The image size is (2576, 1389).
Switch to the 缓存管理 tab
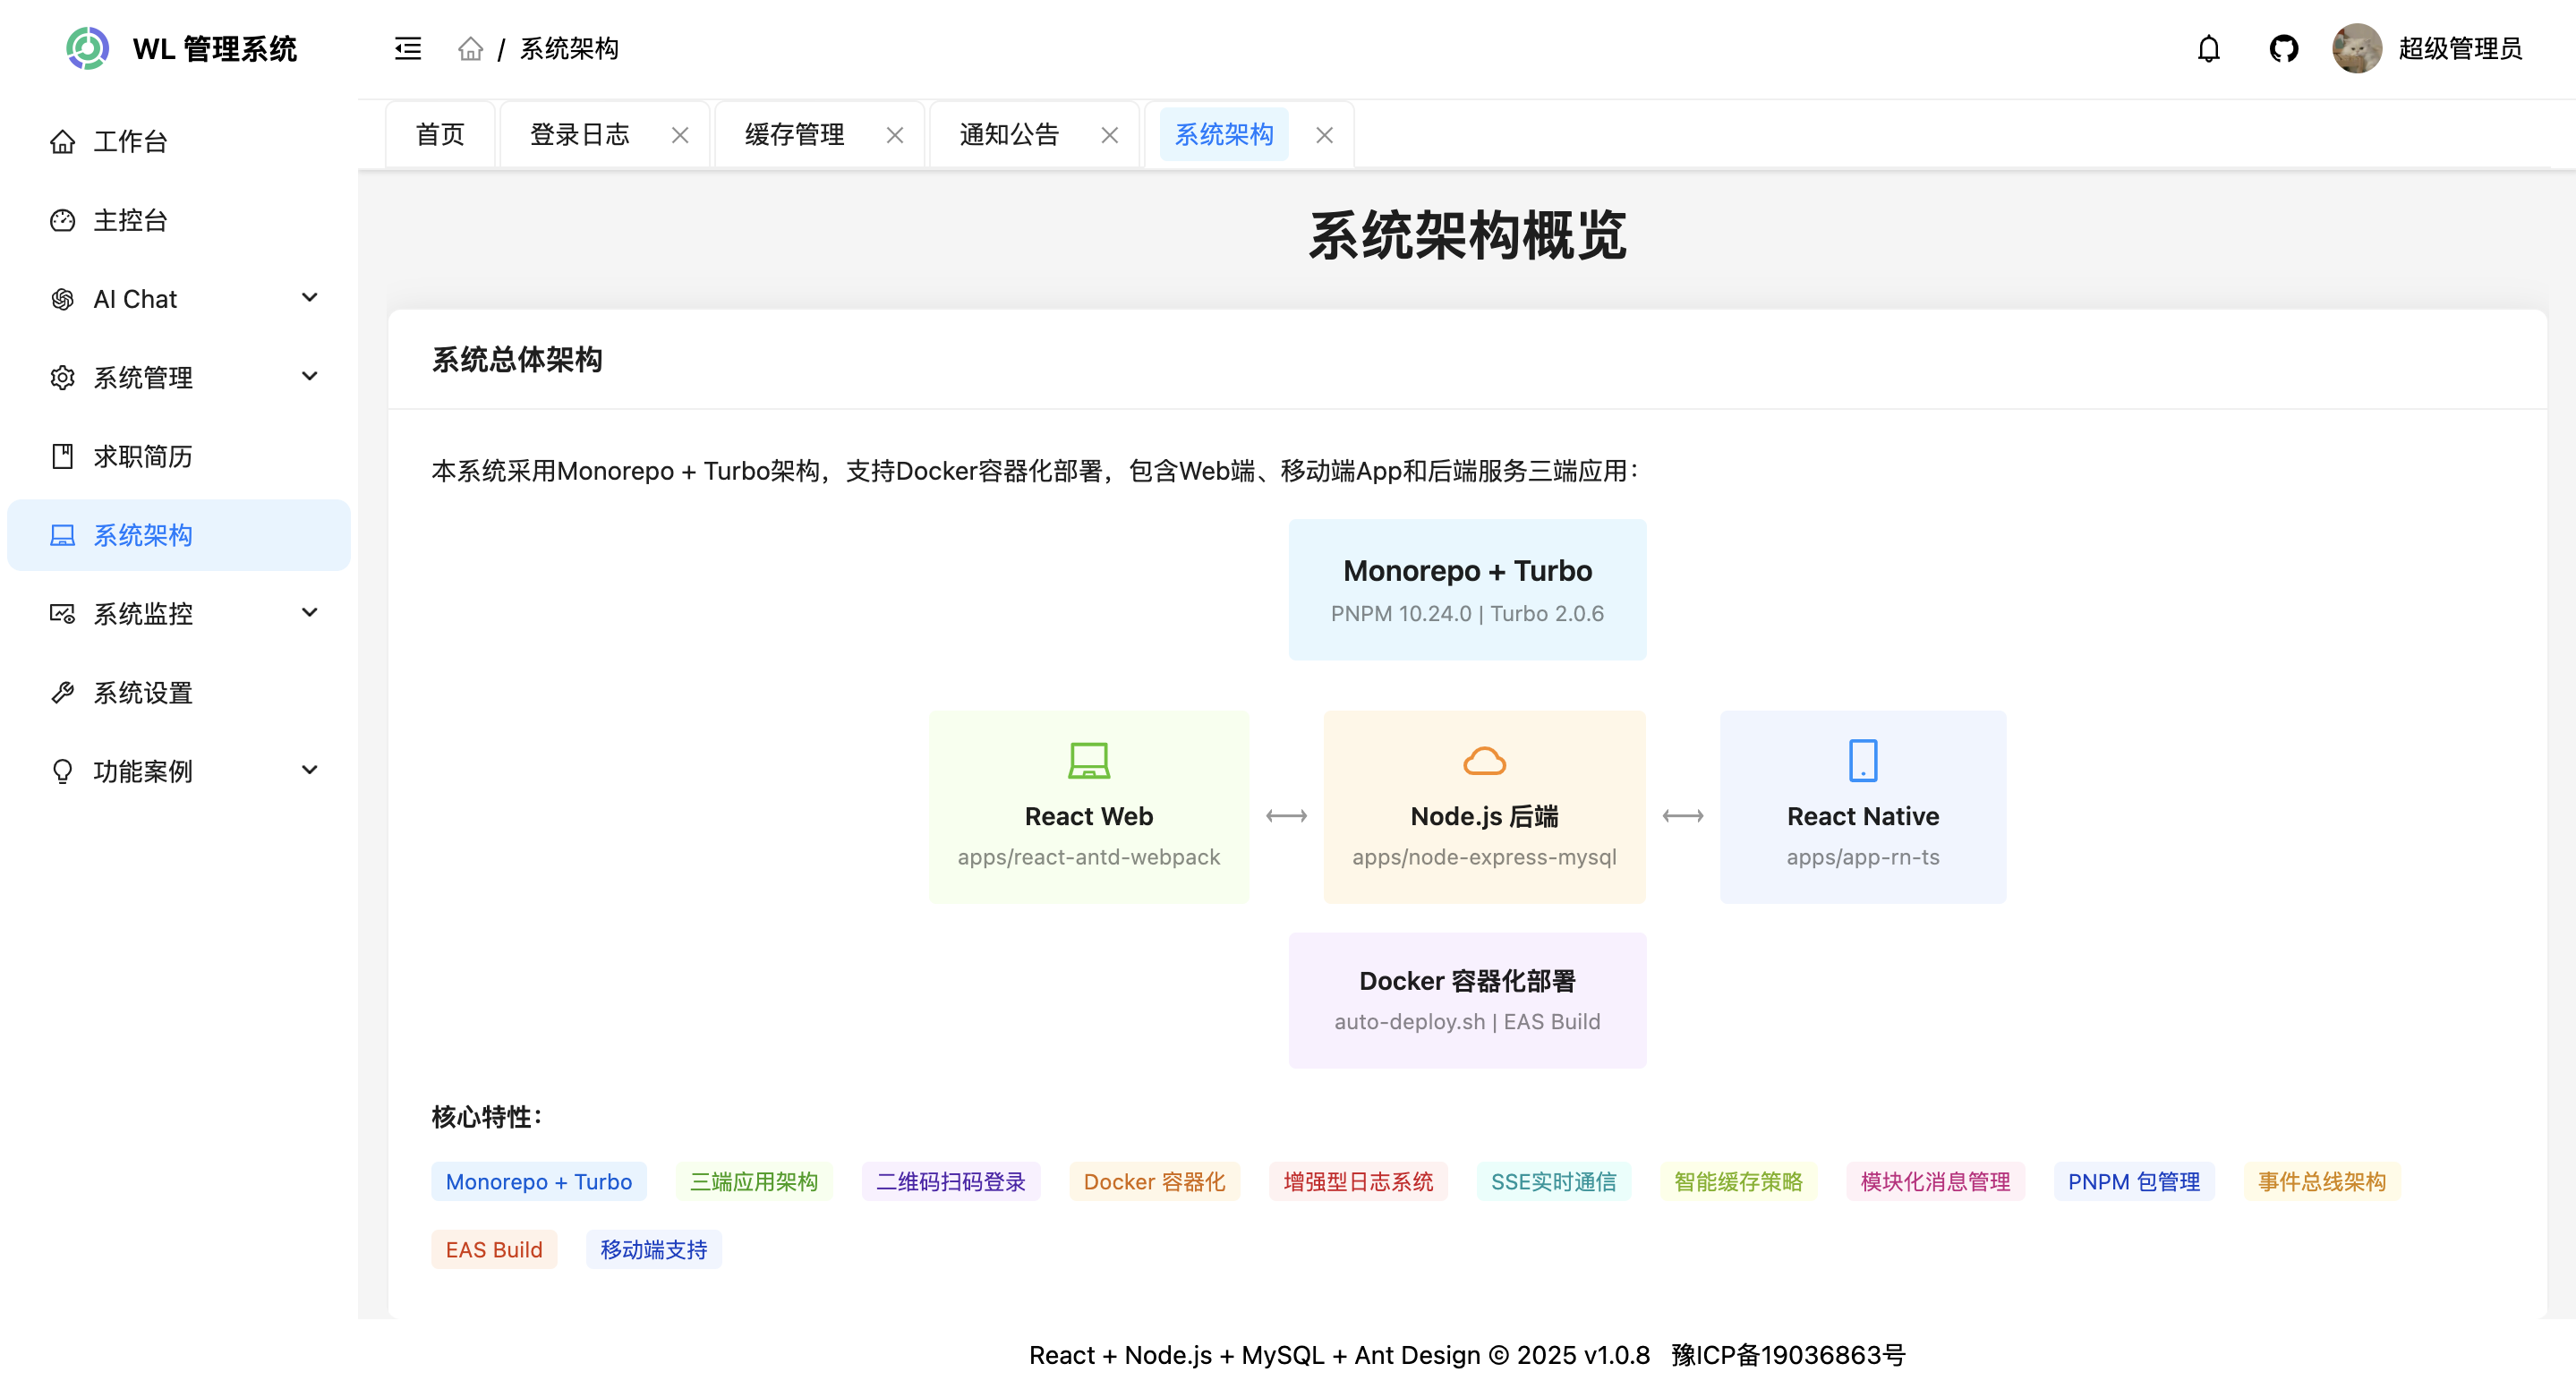[793, 133]
